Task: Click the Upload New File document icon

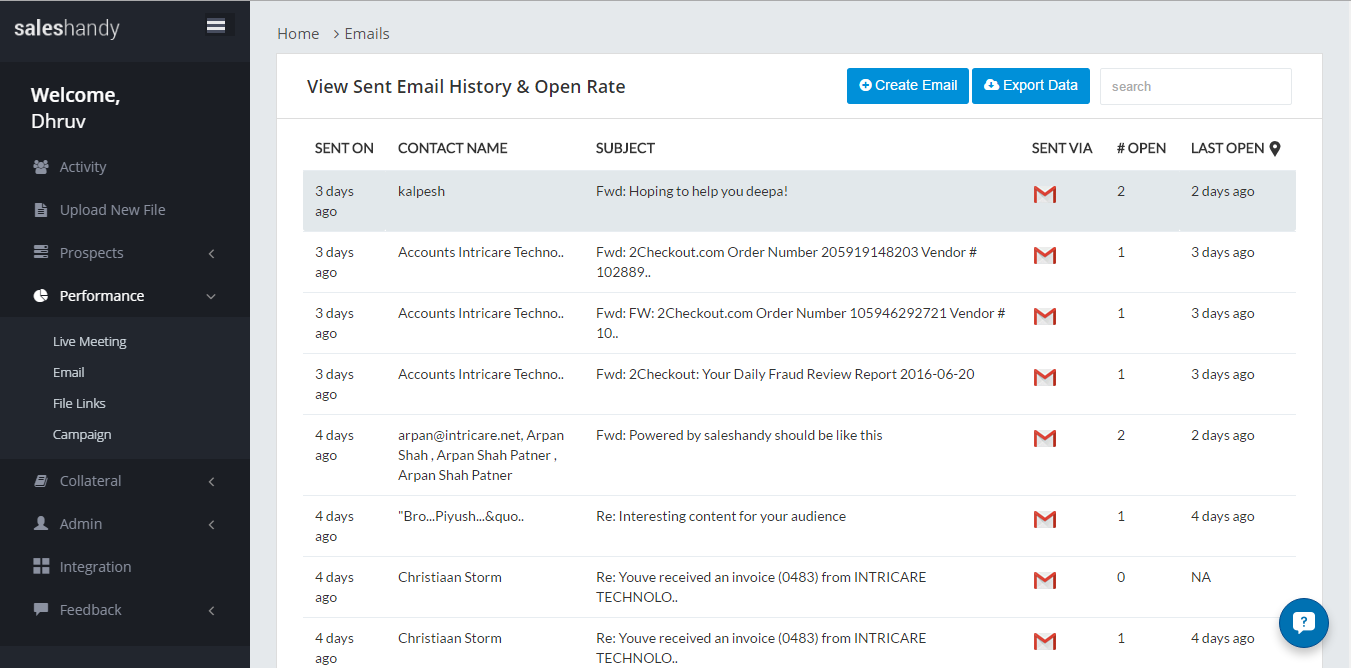Action: 41,210
